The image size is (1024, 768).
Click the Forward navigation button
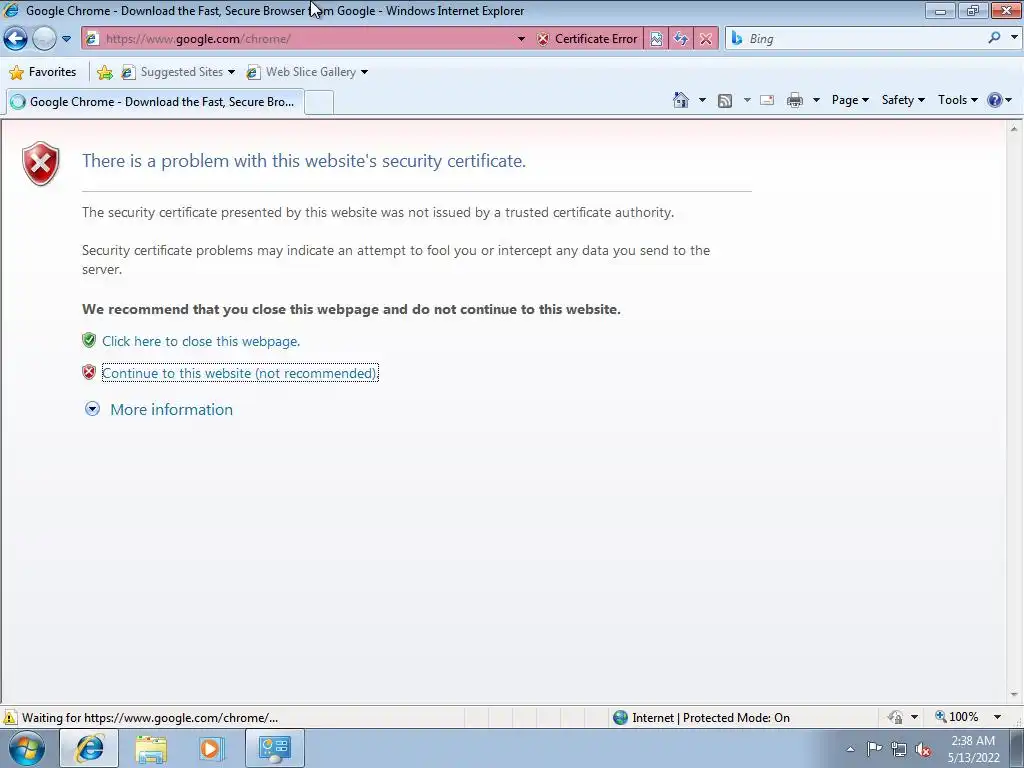pyautogui.click(x=44, y=39)
